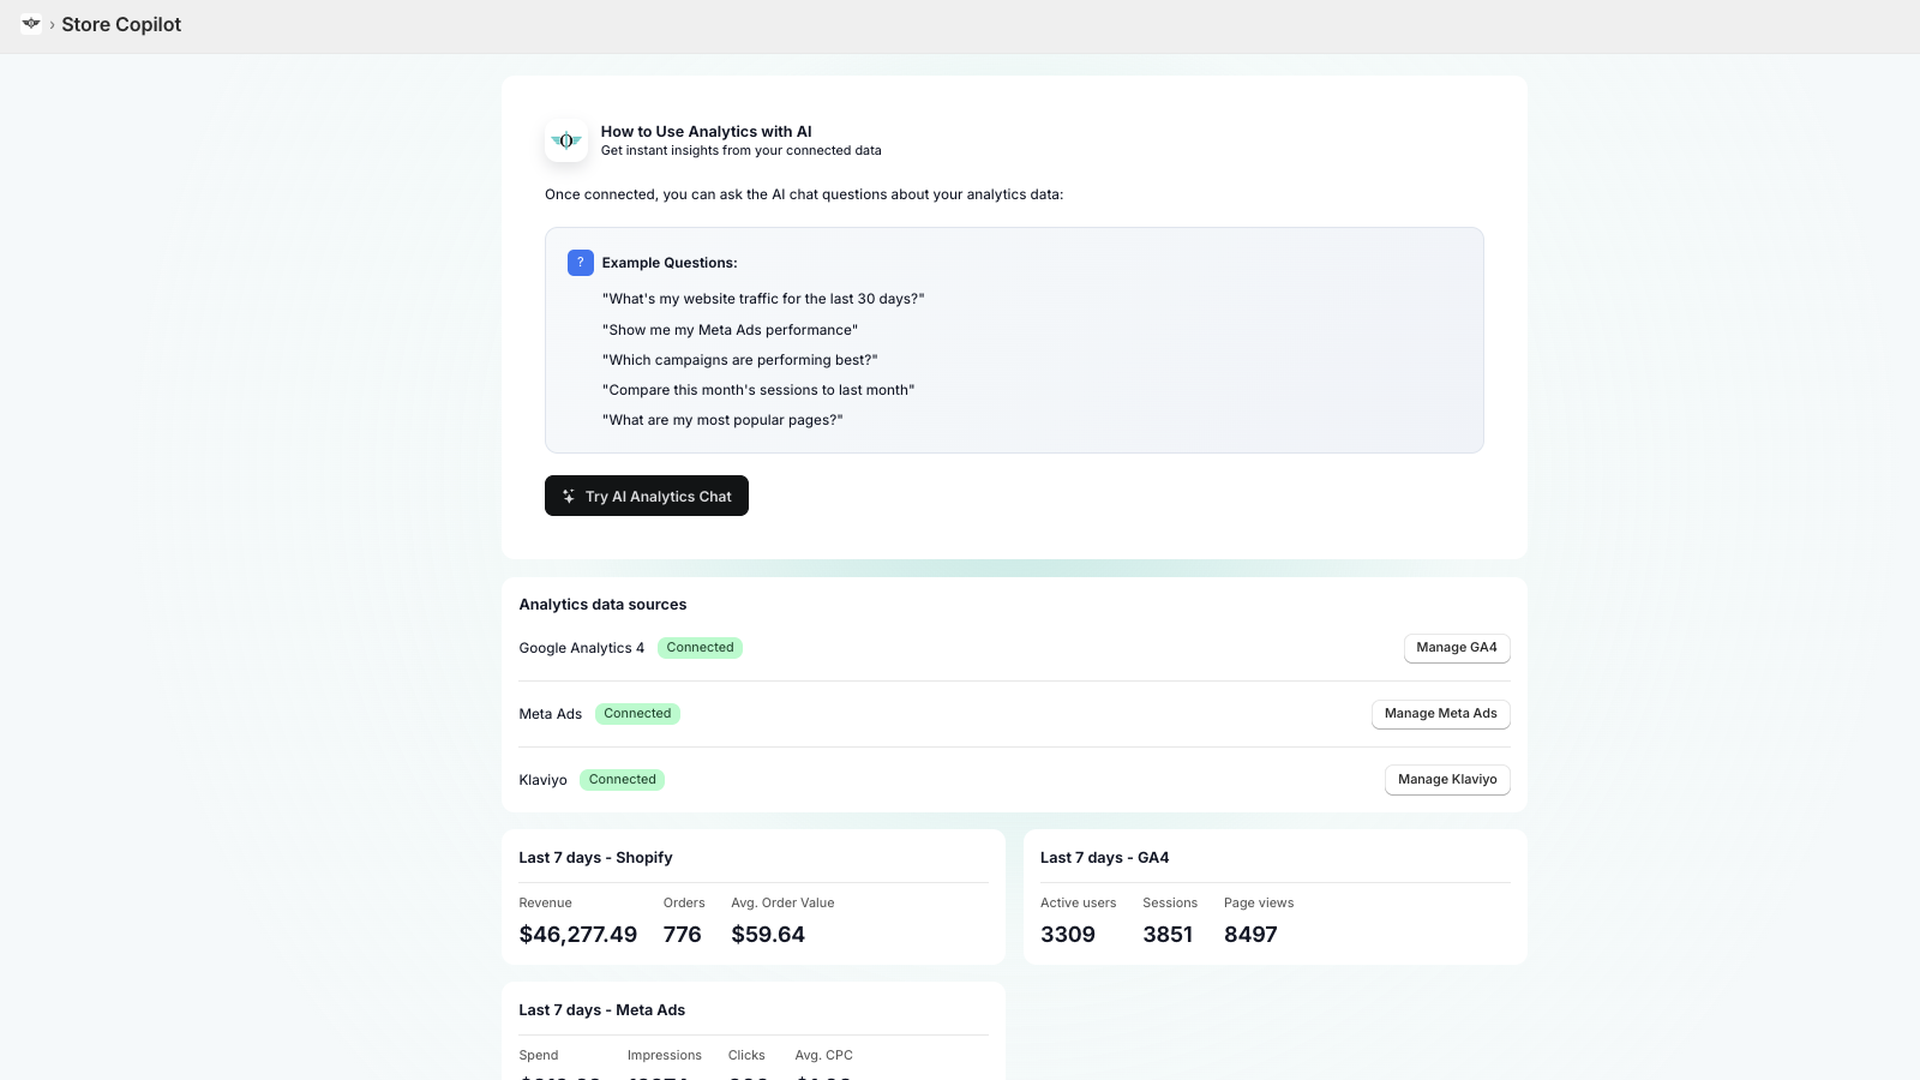
Task: Click Google Analytics 4 Connected badge
Action: click(x=699, y=648)
